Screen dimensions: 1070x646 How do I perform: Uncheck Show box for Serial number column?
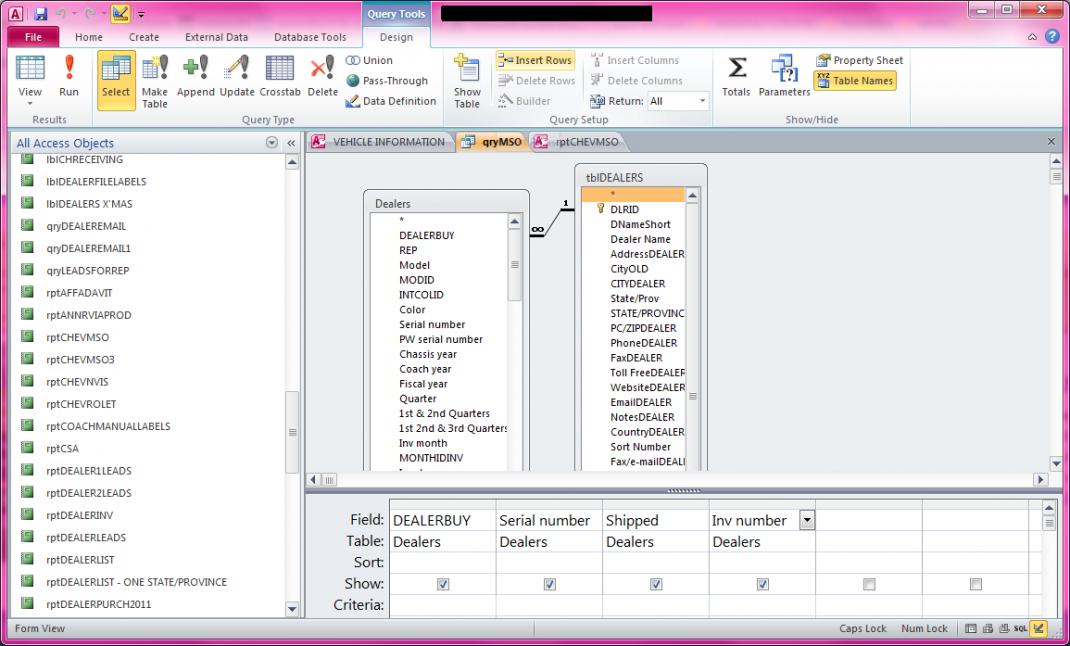click(x=549, y=584)
